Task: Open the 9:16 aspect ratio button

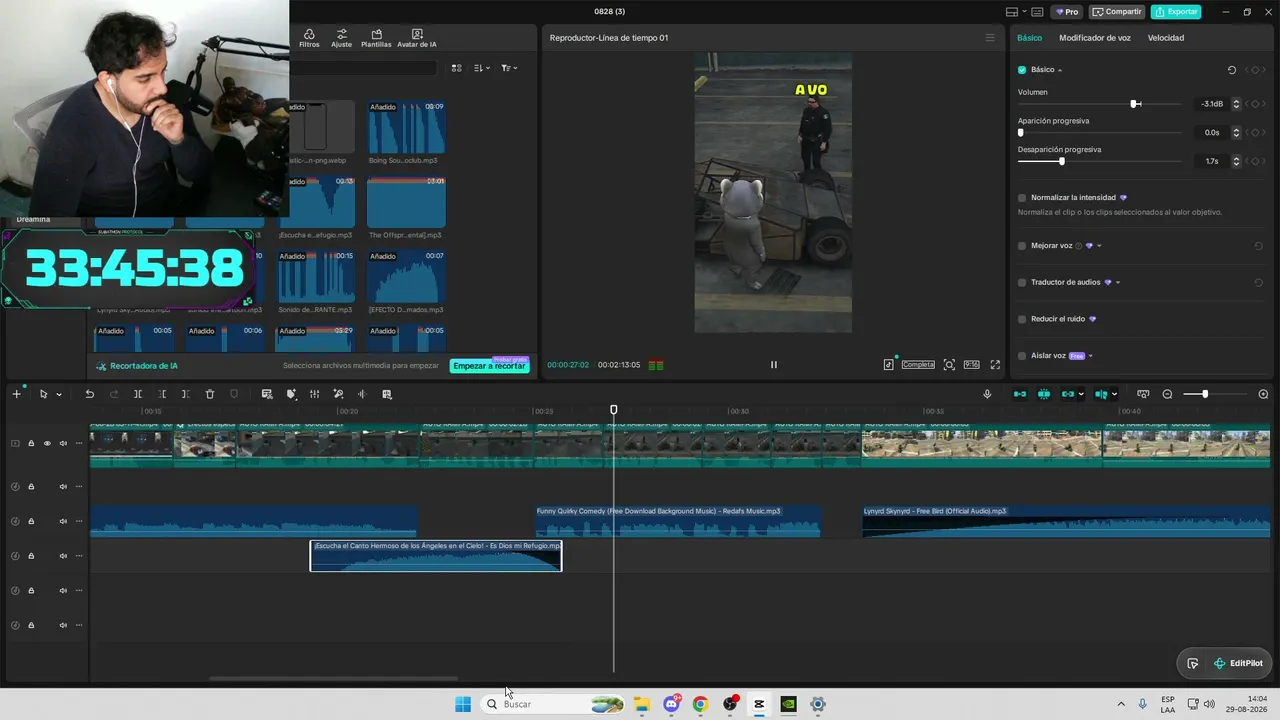Action: pos(971,365)
